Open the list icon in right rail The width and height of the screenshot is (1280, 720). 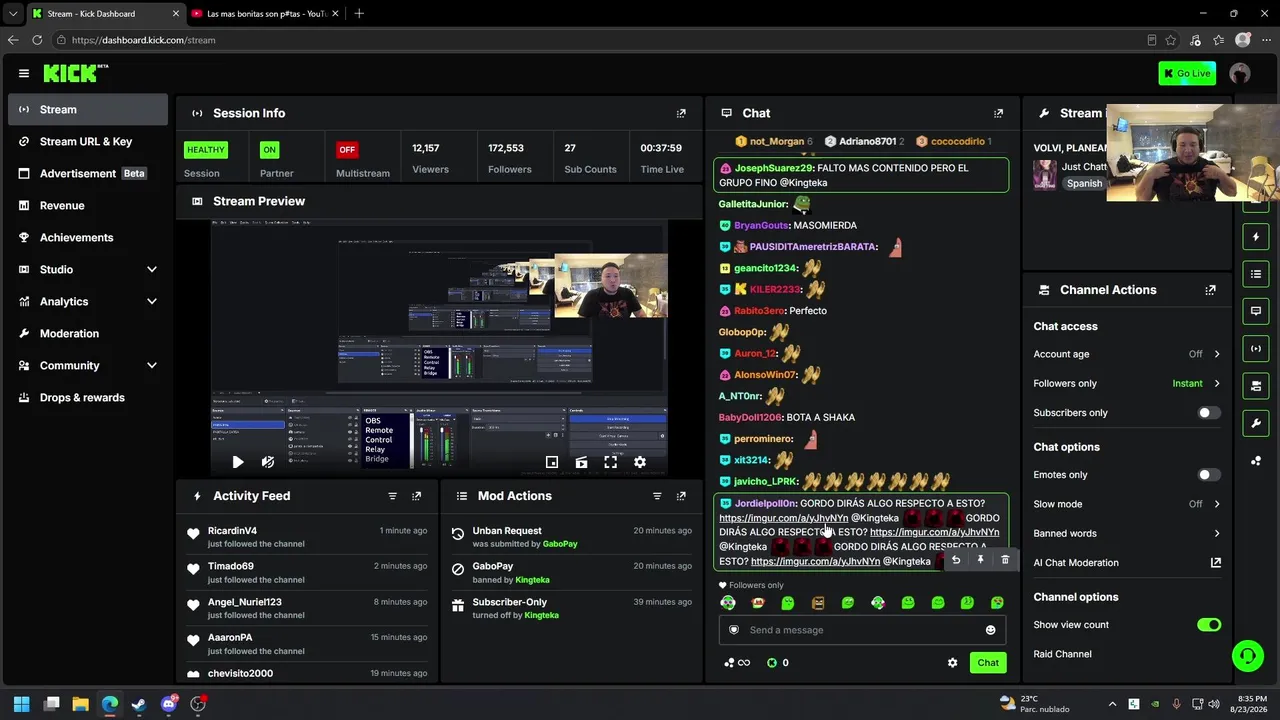(1256, 274)
